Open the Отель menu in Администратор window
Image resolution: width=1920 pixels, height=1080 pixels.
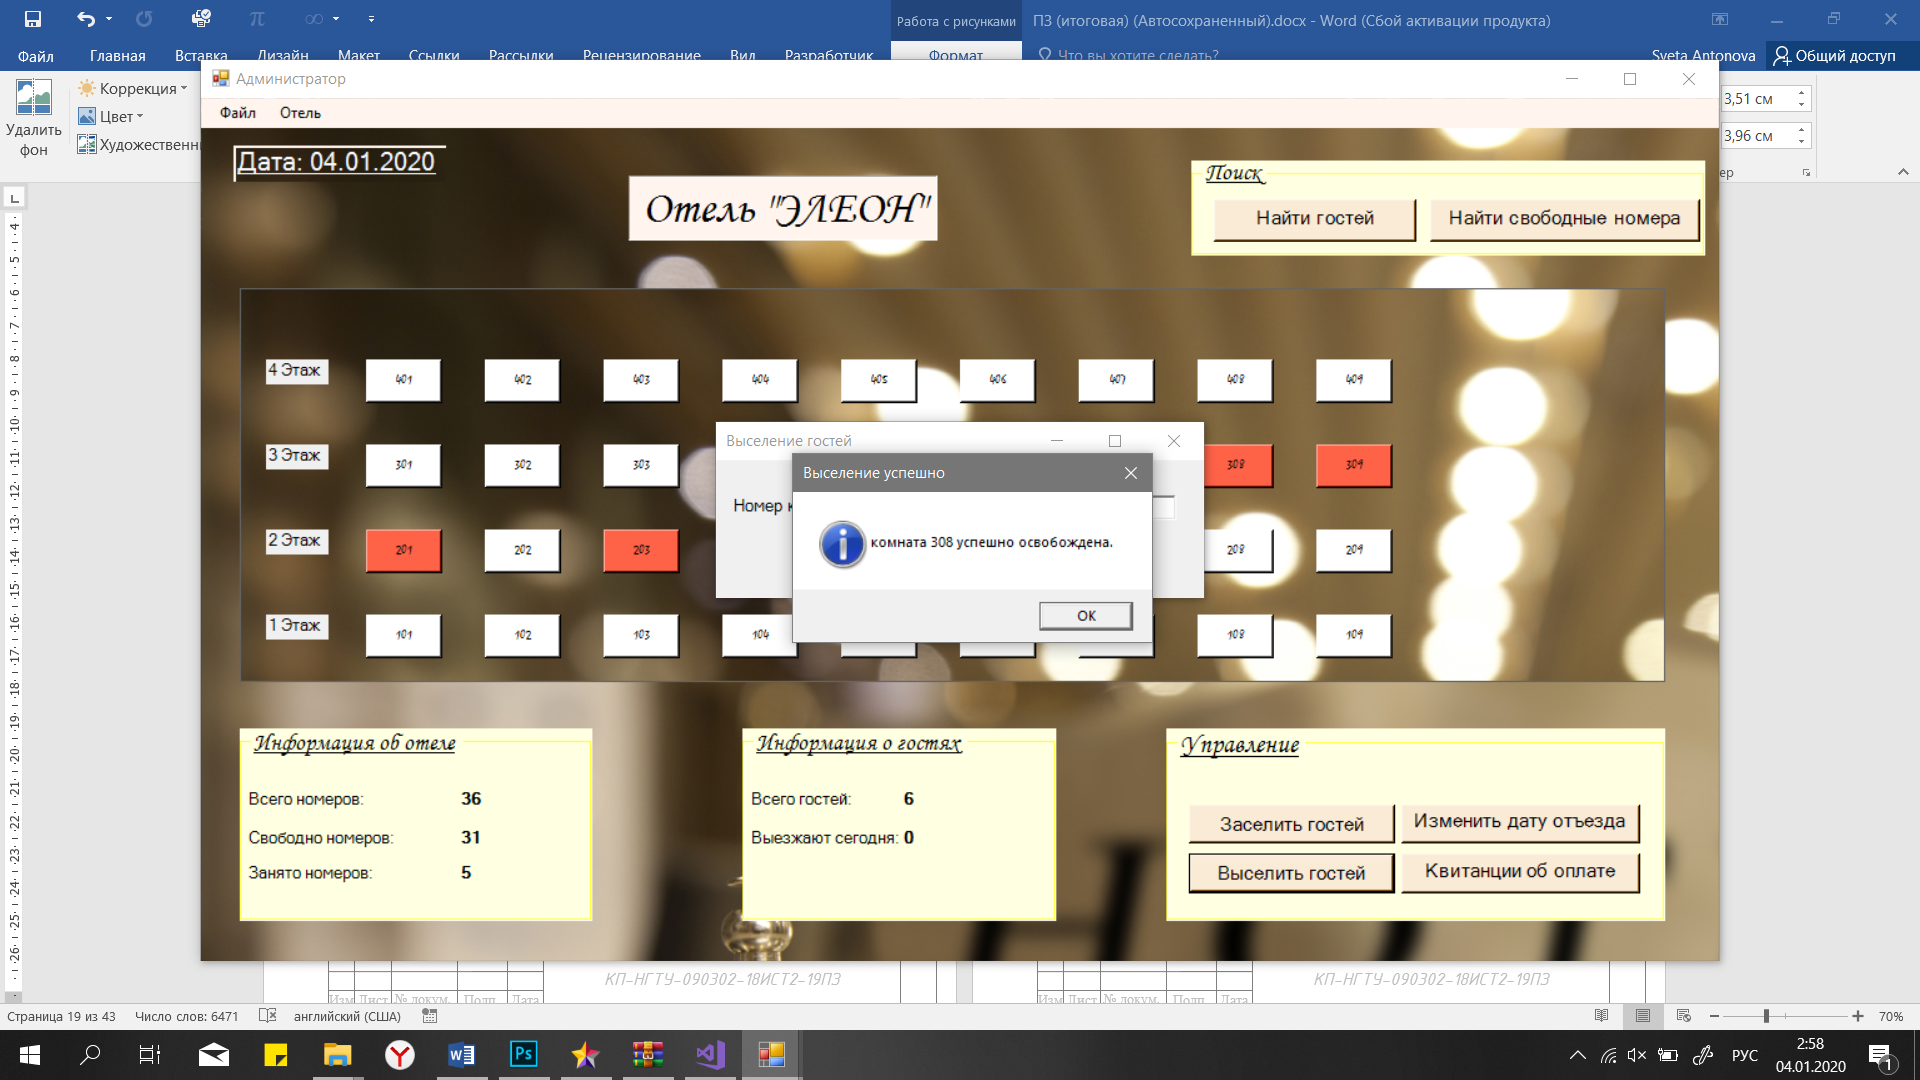[x=300, y=113]
